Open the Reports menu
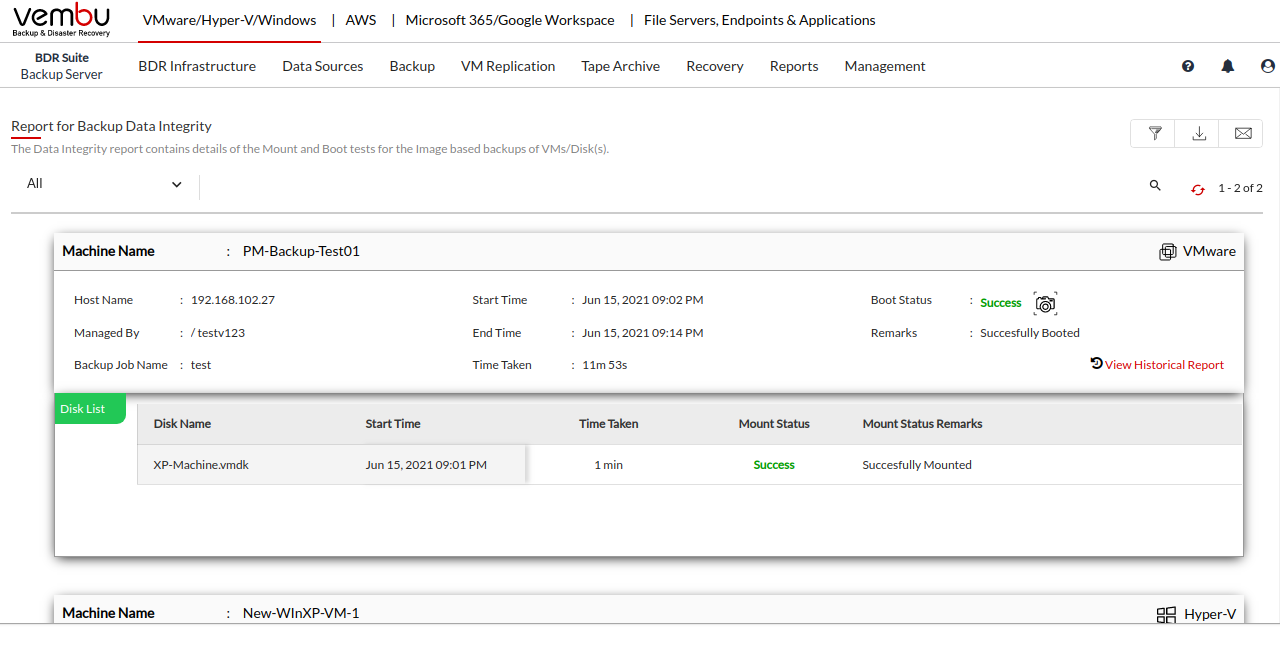Viewport: 1280px width, 658px height. [x=794, y=66]
